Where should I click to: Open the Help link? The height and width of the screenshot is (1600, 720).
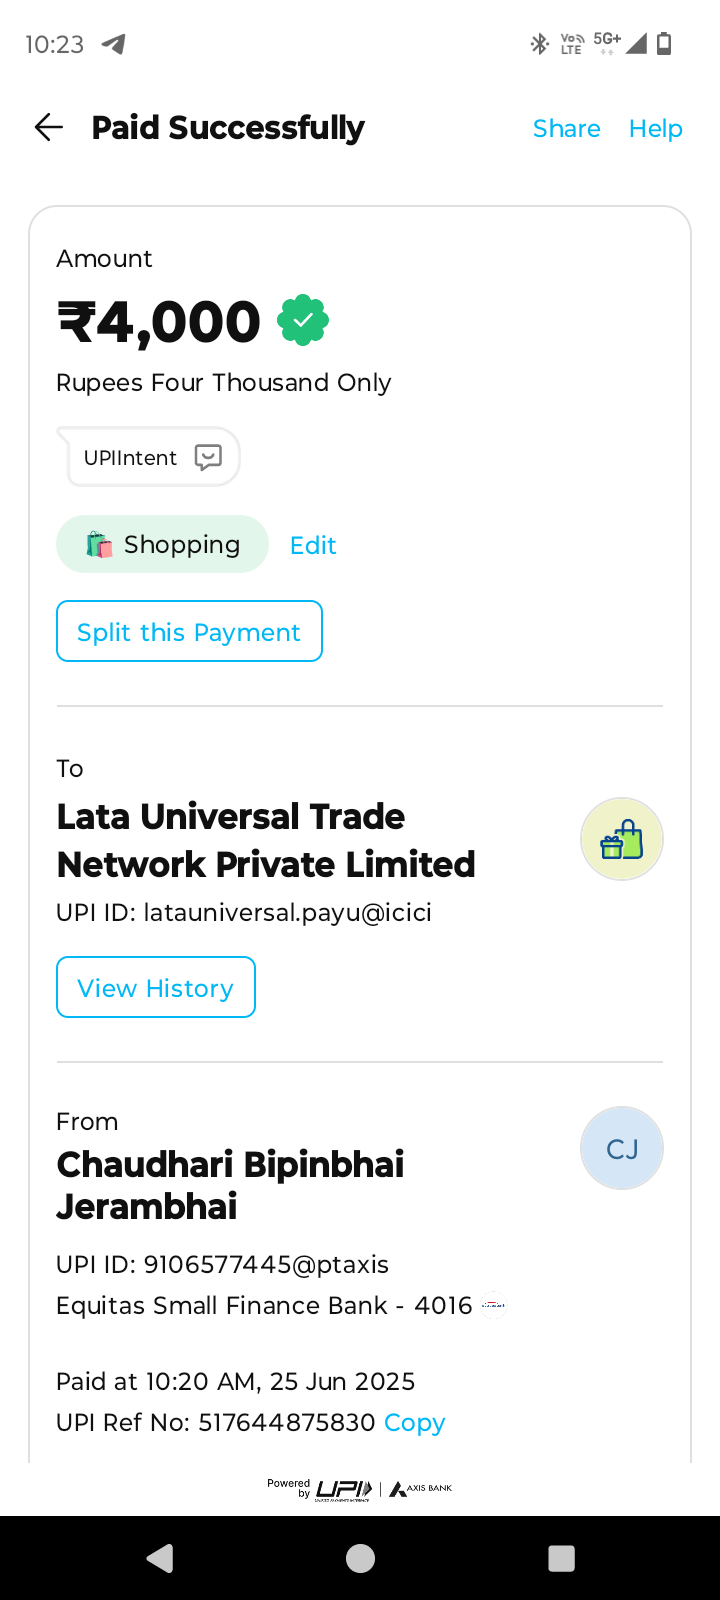coord(655,129)
